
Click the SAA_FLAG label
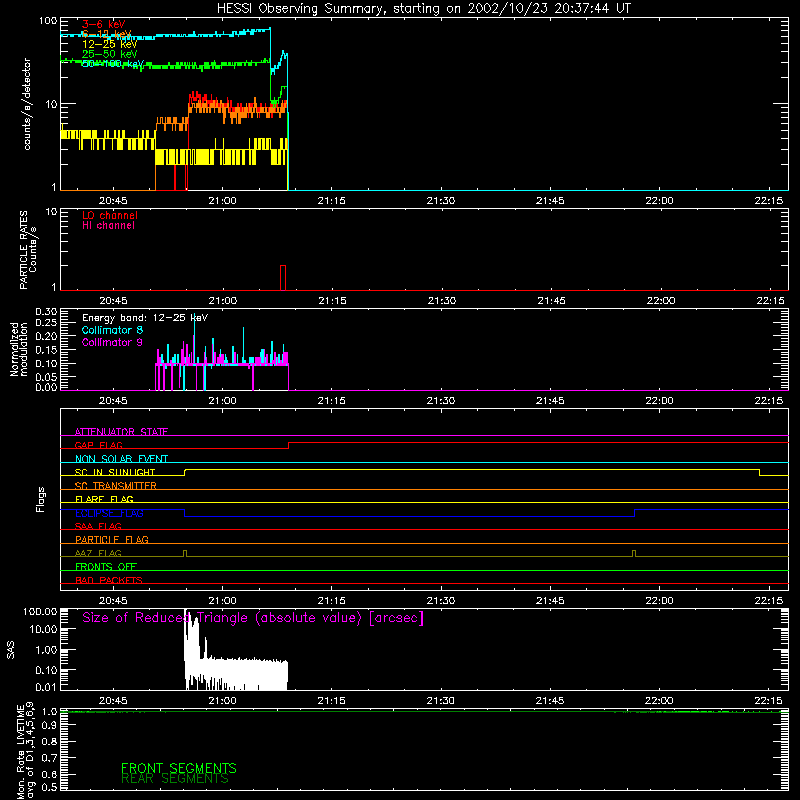click(x=98, y=526)
